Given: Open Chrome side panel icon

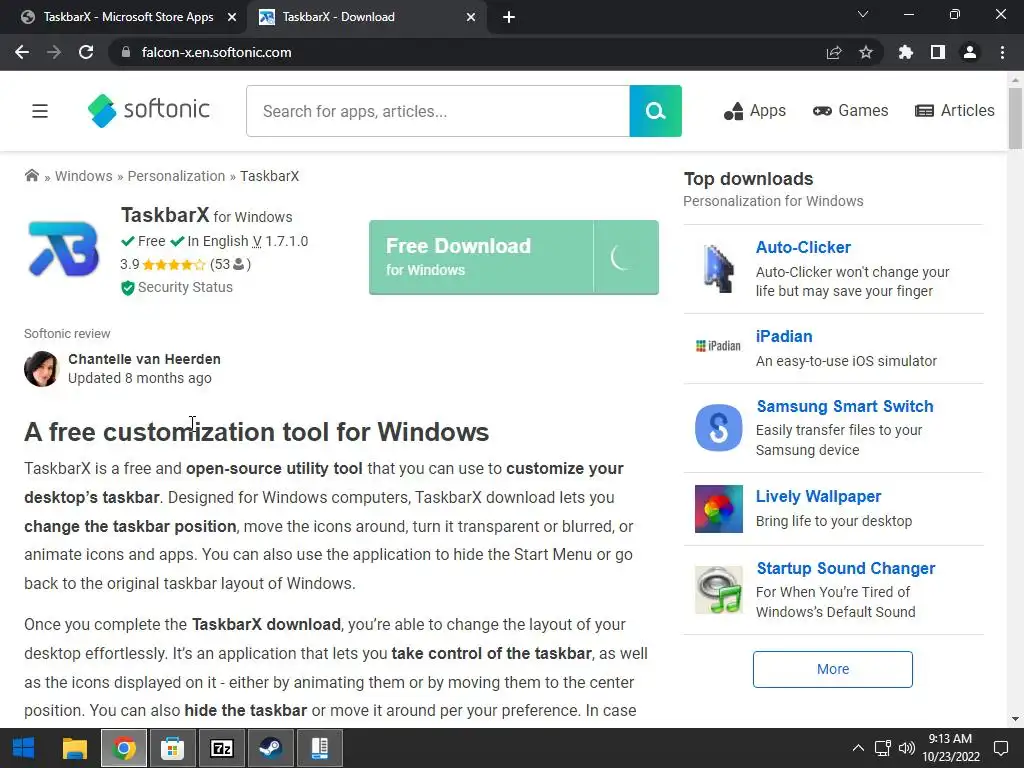Looking at the screenshot, I should pyautogui.click(x=938, y=52).
